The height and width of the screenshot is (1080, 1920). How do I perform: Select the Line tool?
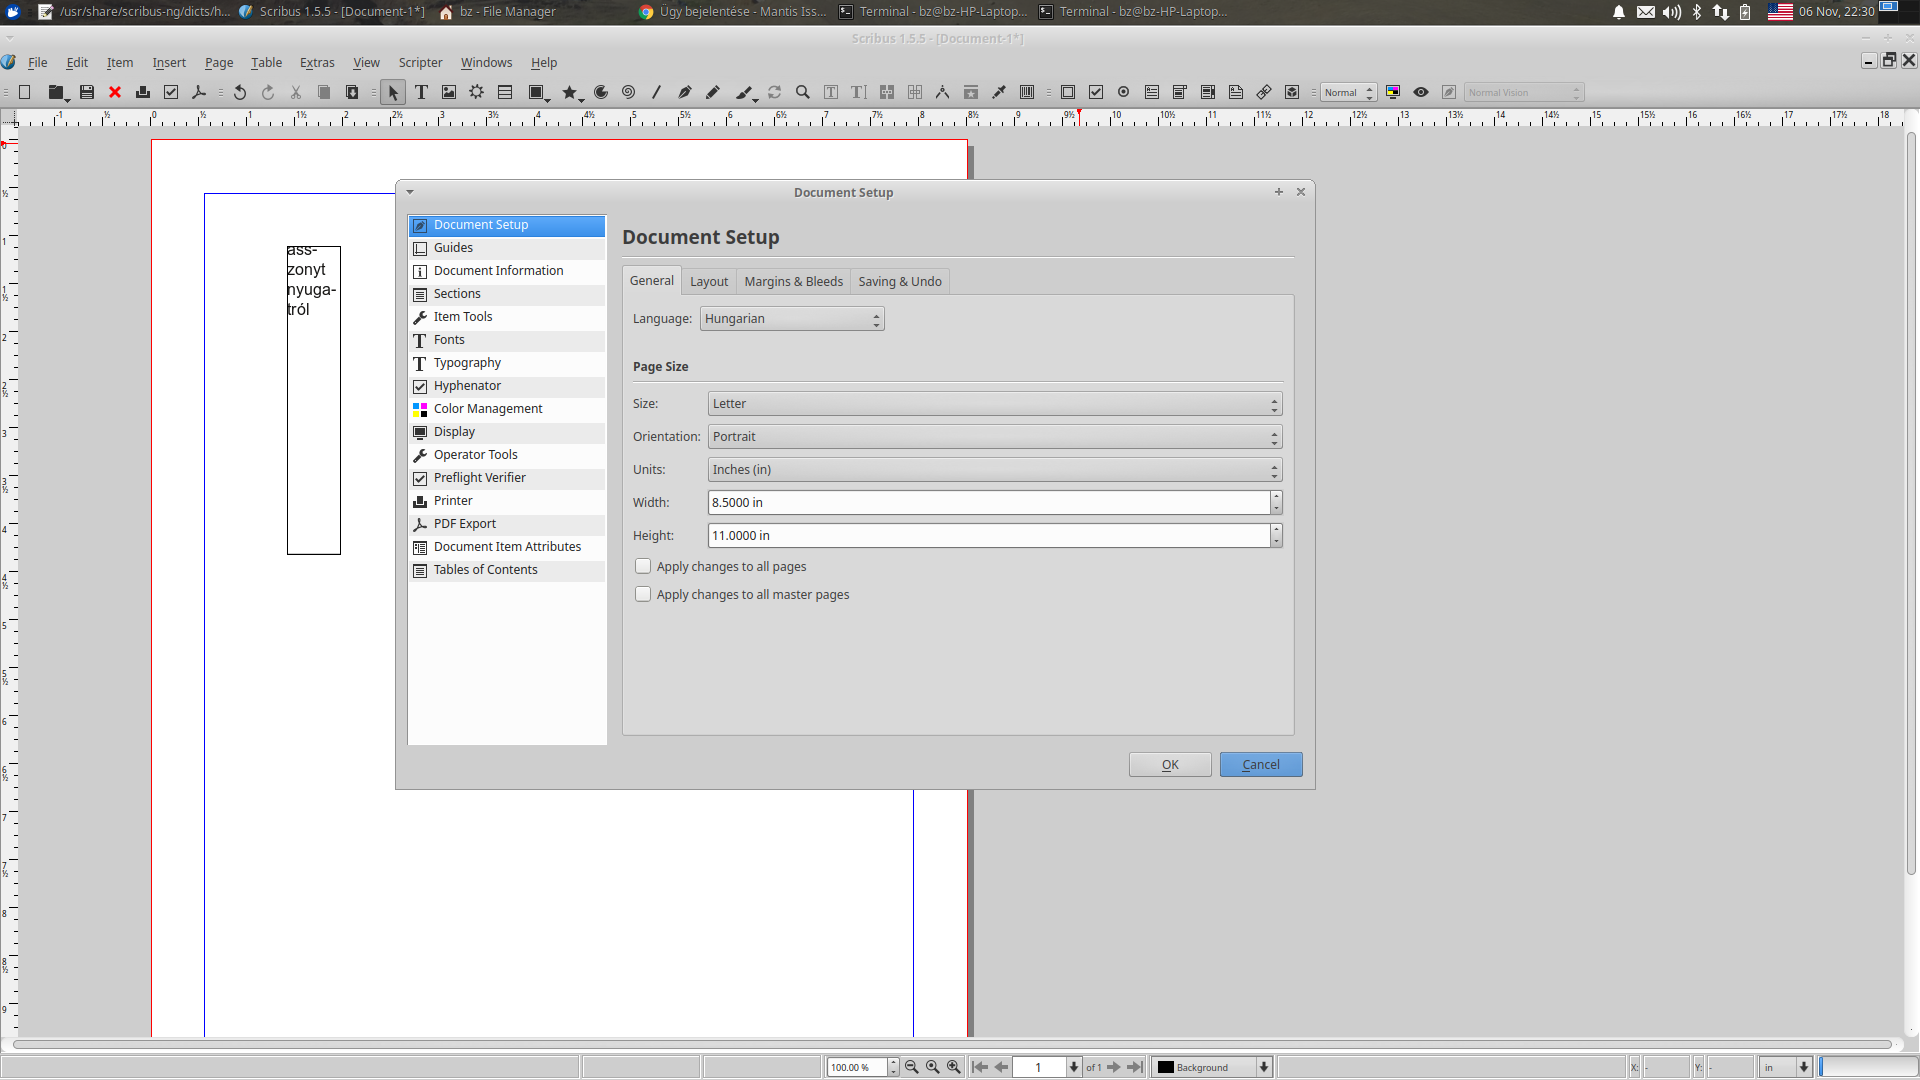(656, 92)
